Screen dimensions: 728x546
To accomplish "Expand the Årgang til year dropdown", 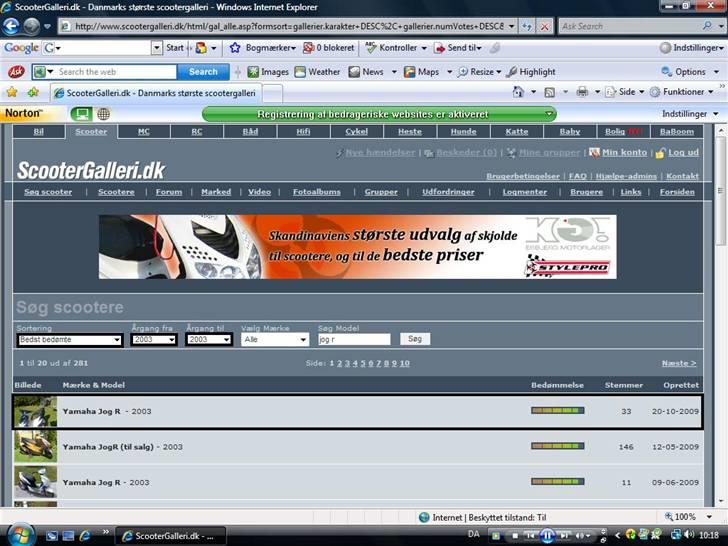I will click(x=208, y=340).
